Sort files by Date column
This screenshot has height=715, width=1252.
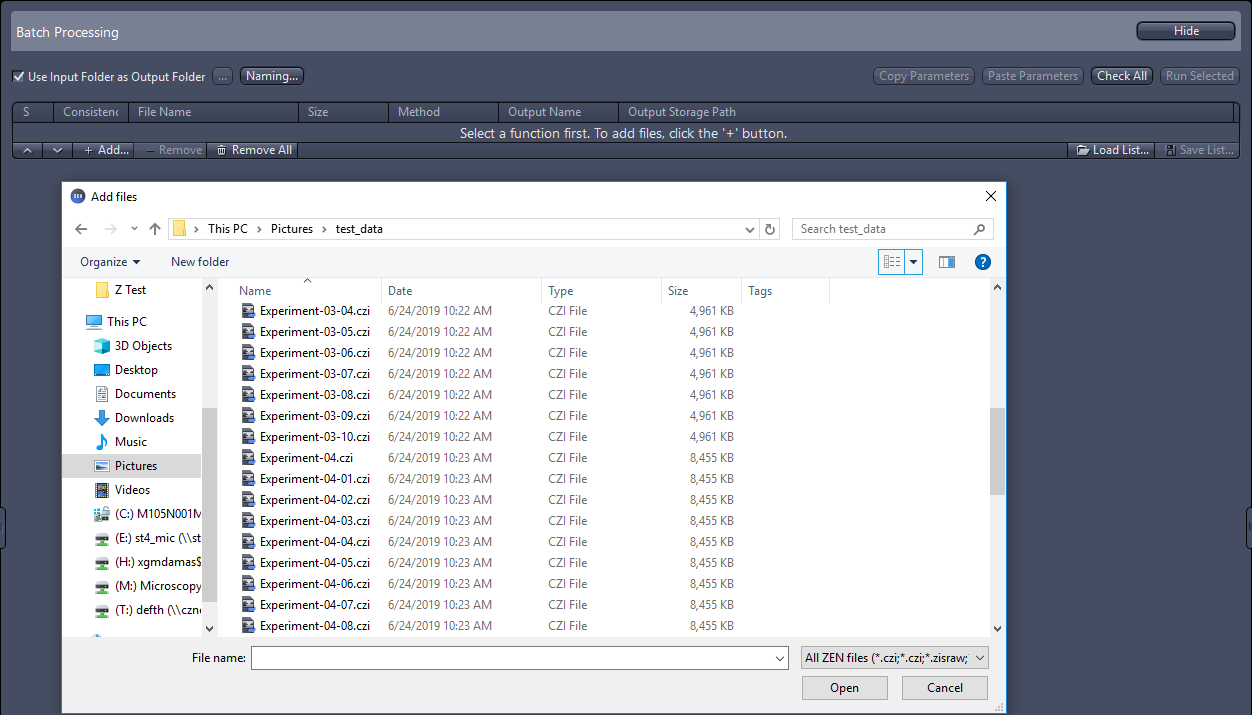pyautogui.click(x=461, y=291)
